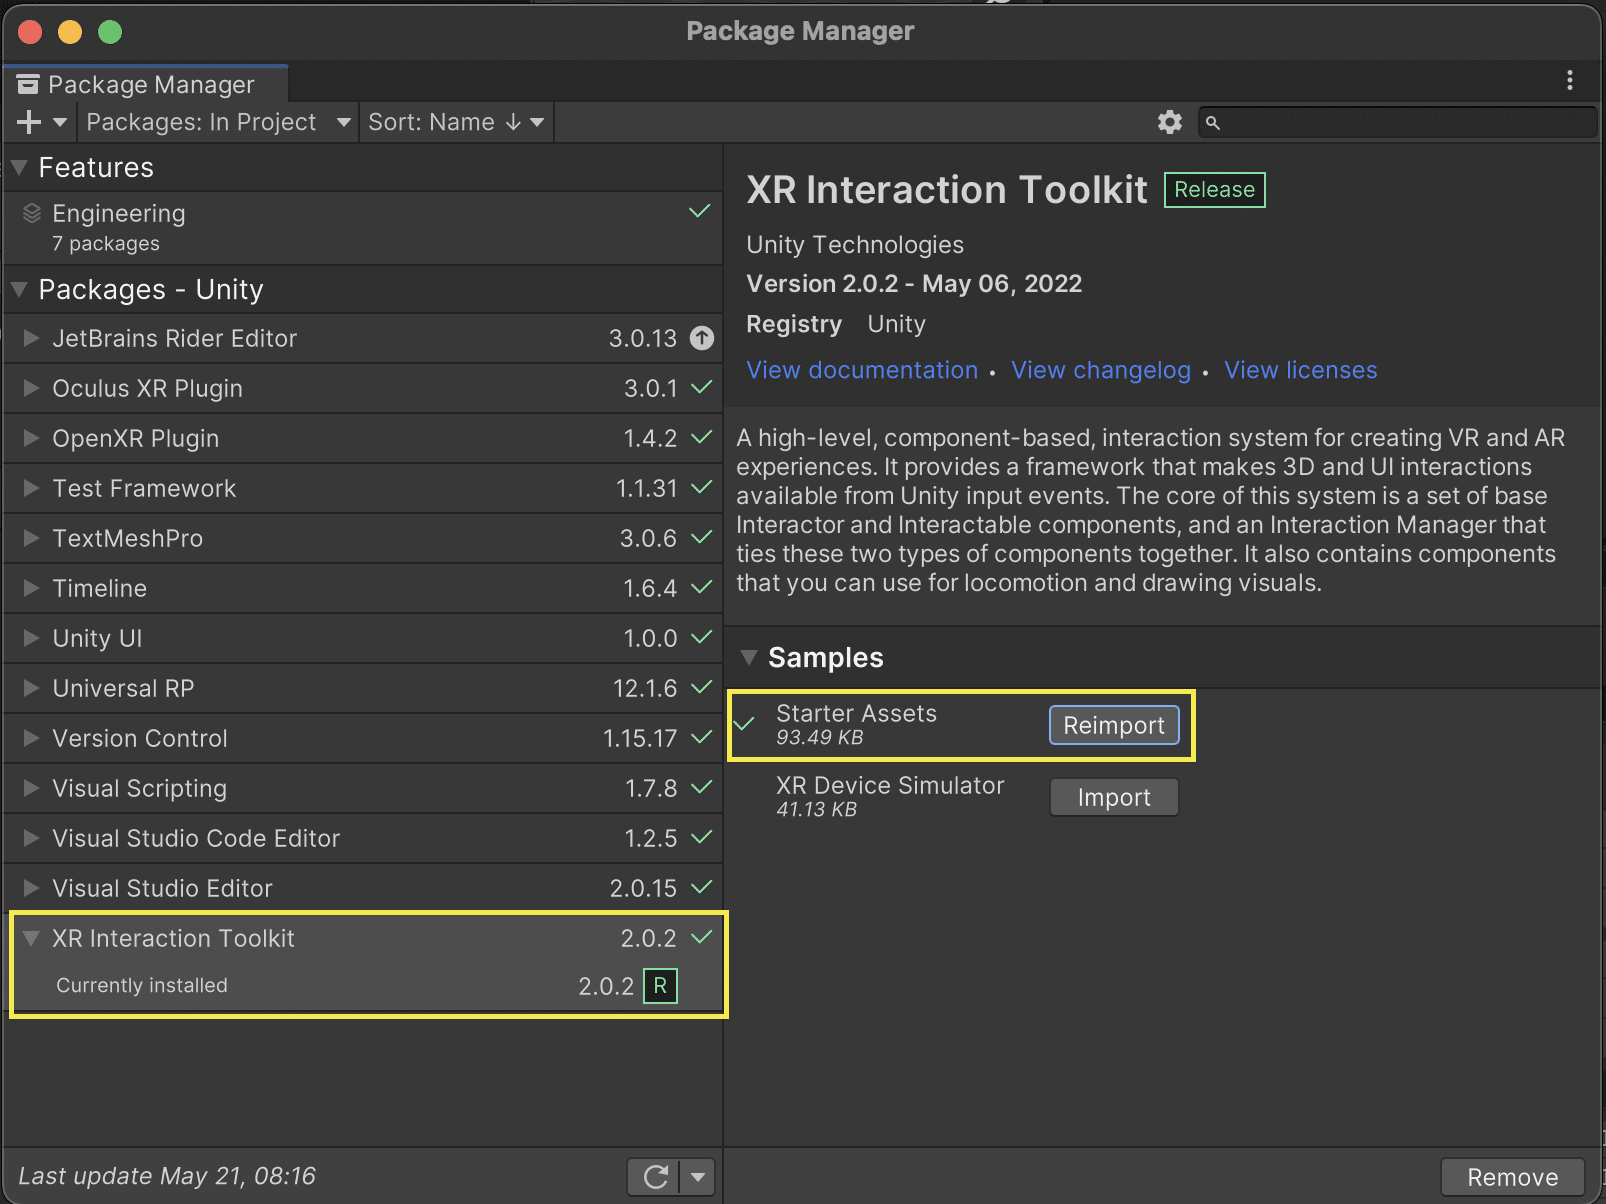Expand the Test Framework entry
The width and height of the screenshot is (1606, 1204).
(x=31, y=488)
